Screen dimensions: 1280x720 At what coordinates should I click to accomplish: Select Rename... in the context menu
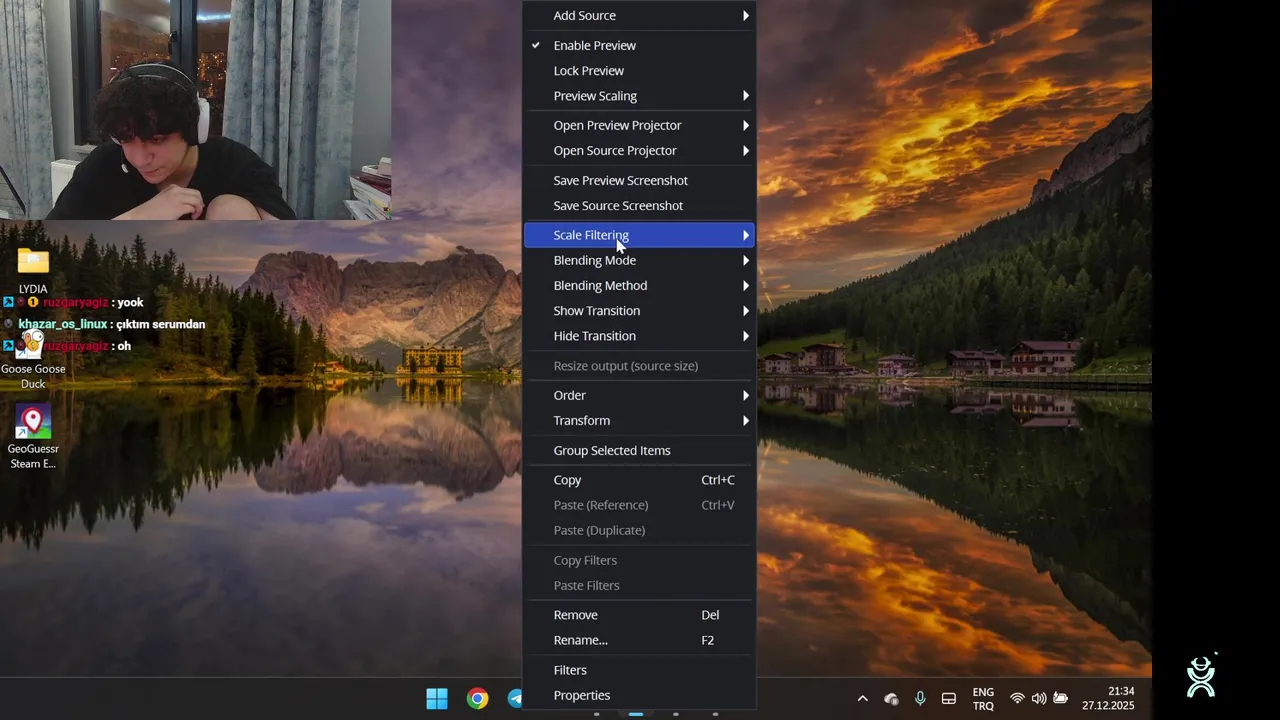(x=640, y=640)
